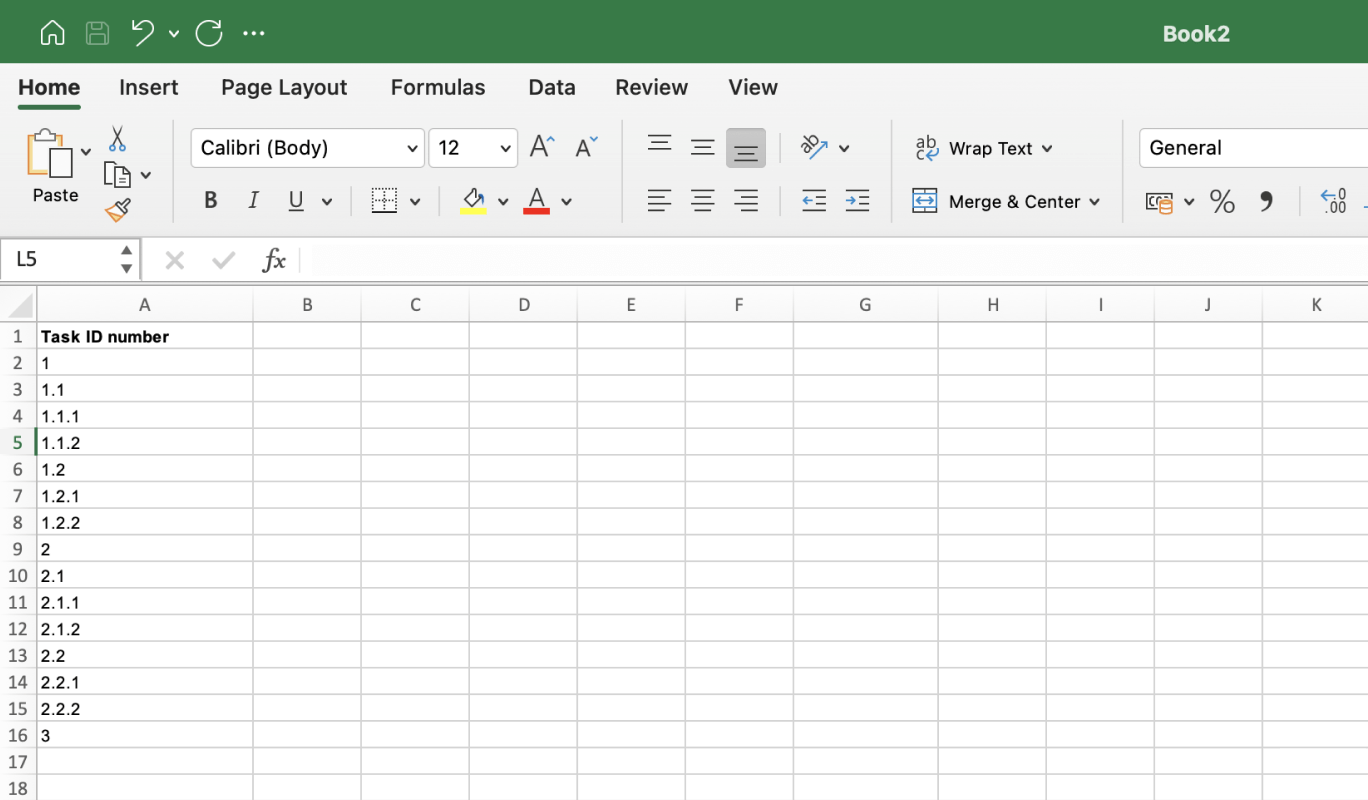Toggle bold formatting
Image resolution: width=1368 pixels, height=800 pixels.
(x=210, y=200)
